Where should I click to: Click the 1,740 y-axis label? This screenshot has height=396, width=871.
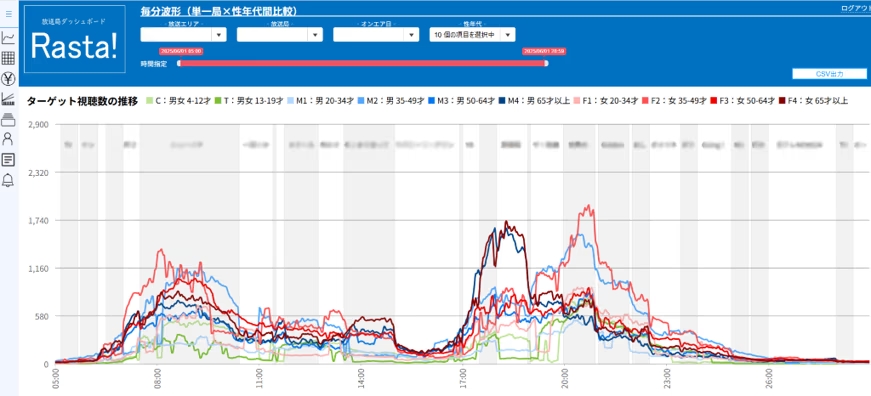[x=39, y=220]
